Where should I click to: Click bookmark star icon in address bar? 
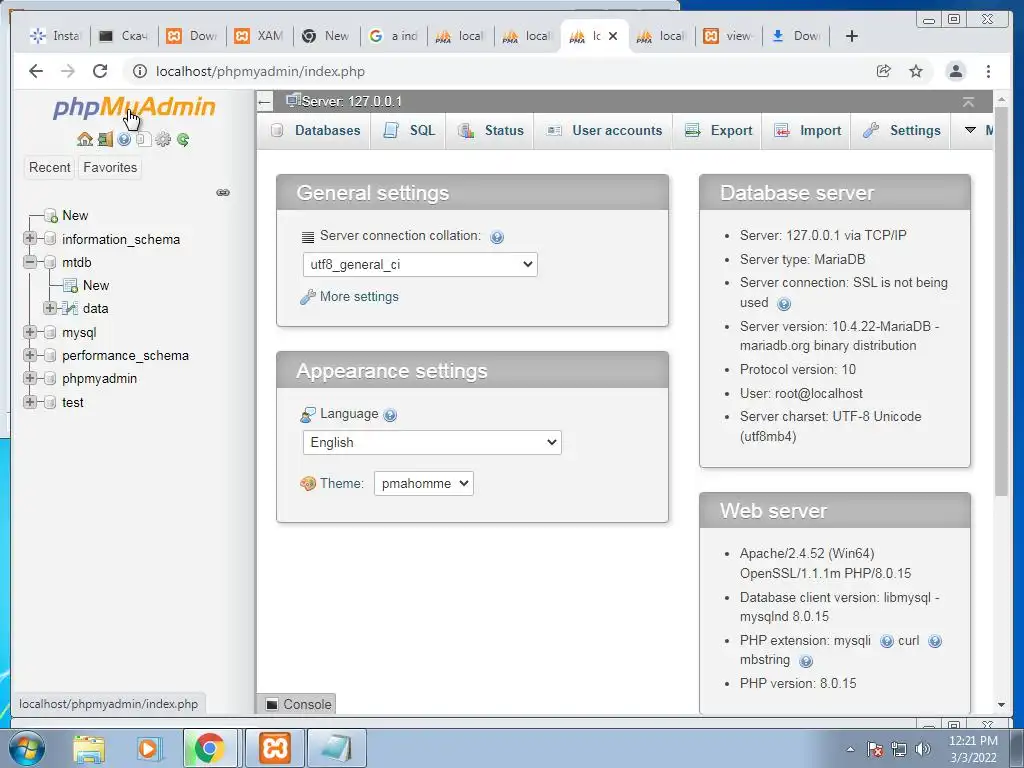(x=916, y=71)
